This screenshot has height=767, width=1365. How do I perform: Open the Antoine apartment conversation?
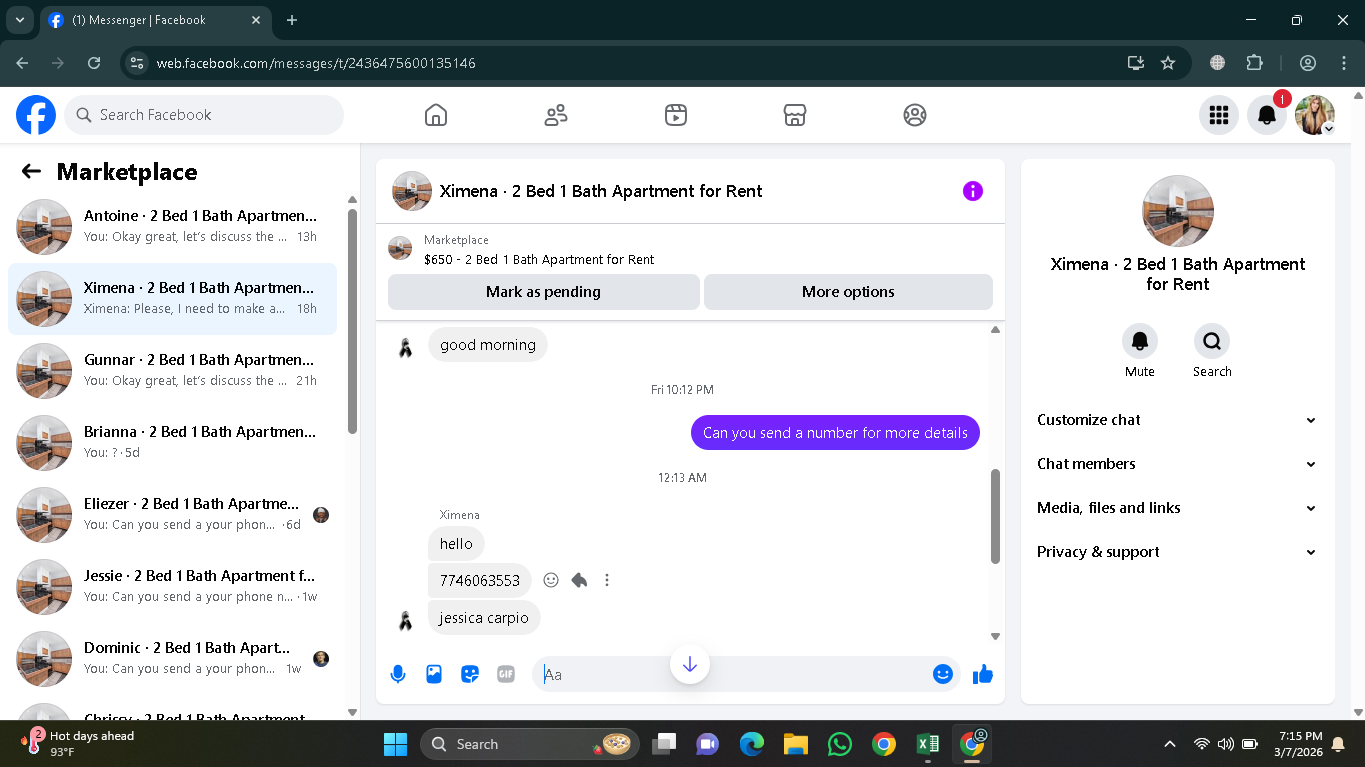tap(172, 227)
